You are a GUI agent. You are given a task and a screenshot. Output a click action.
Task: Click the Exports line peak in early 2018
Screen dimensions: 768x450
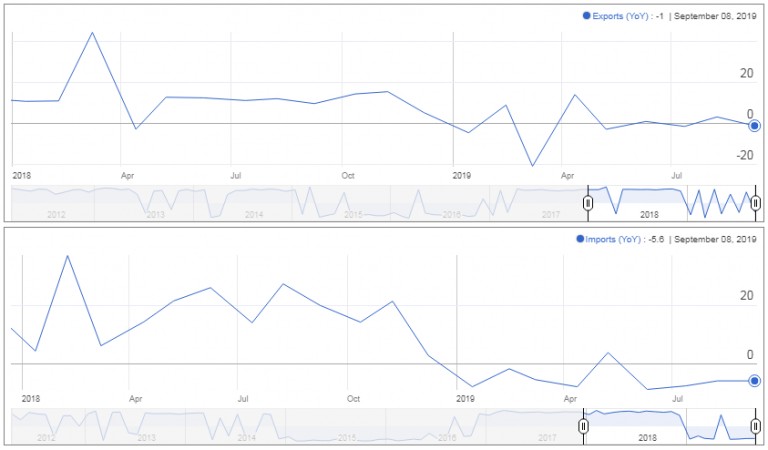(x=92, y=32)
